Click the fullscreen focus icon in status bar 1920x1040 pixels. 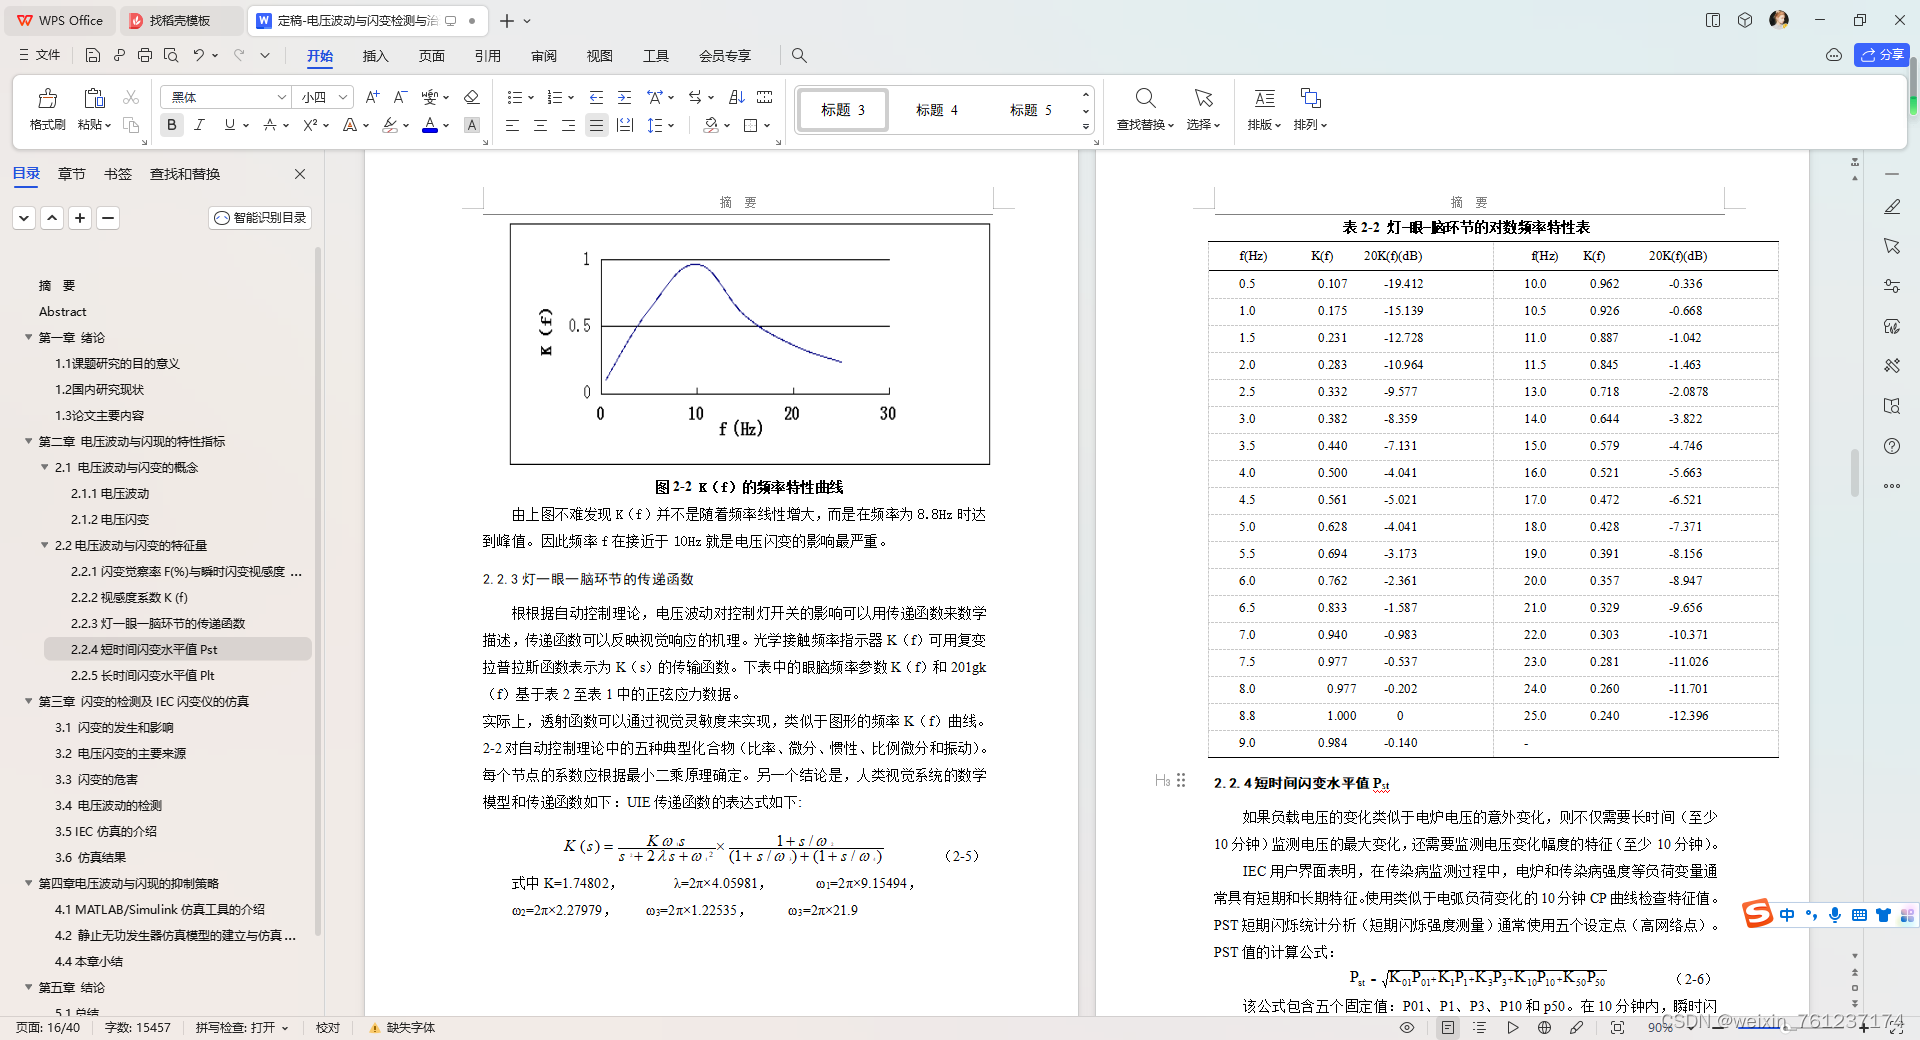[1617, 1027]
